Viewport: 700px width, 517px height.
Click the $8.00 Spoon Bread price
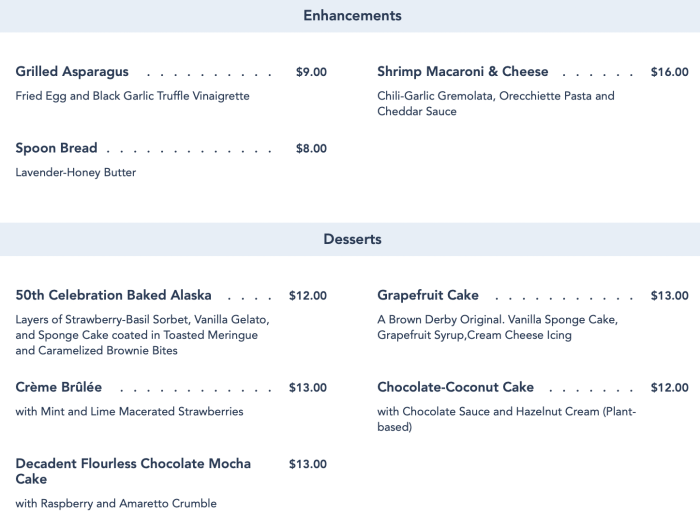311,148
